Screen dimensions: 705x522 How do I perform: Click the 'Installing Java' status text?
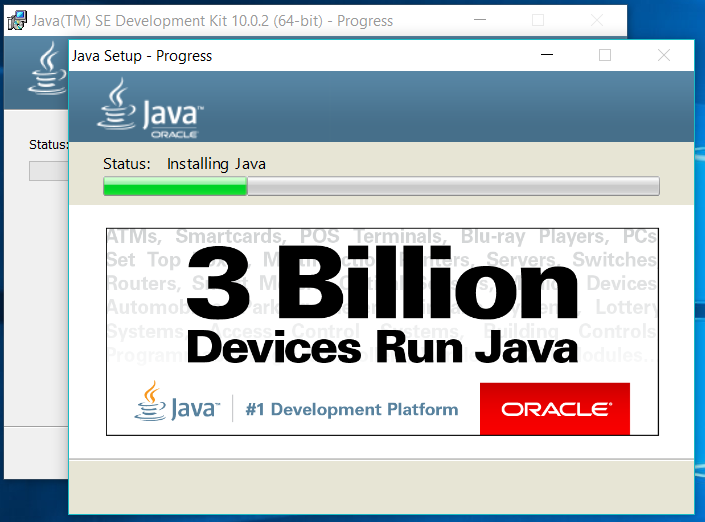pos(216,164)
